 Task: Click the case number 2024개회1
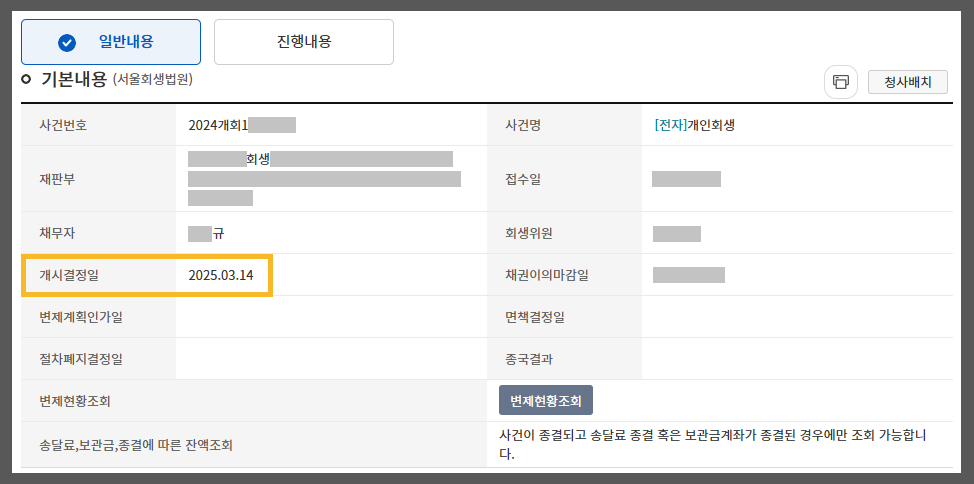218,125
